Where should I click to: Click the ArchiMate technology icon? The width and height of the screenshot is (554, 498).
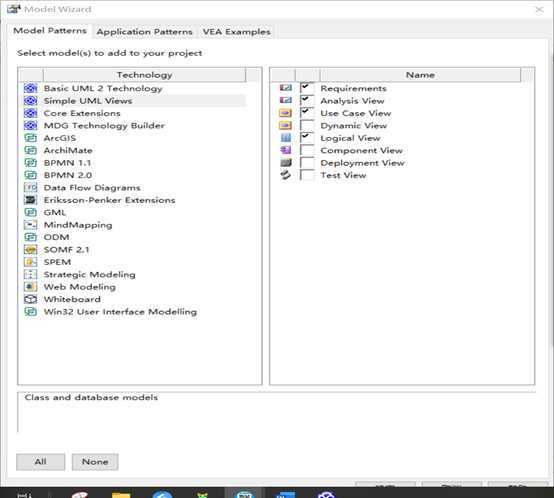point(30,150)
